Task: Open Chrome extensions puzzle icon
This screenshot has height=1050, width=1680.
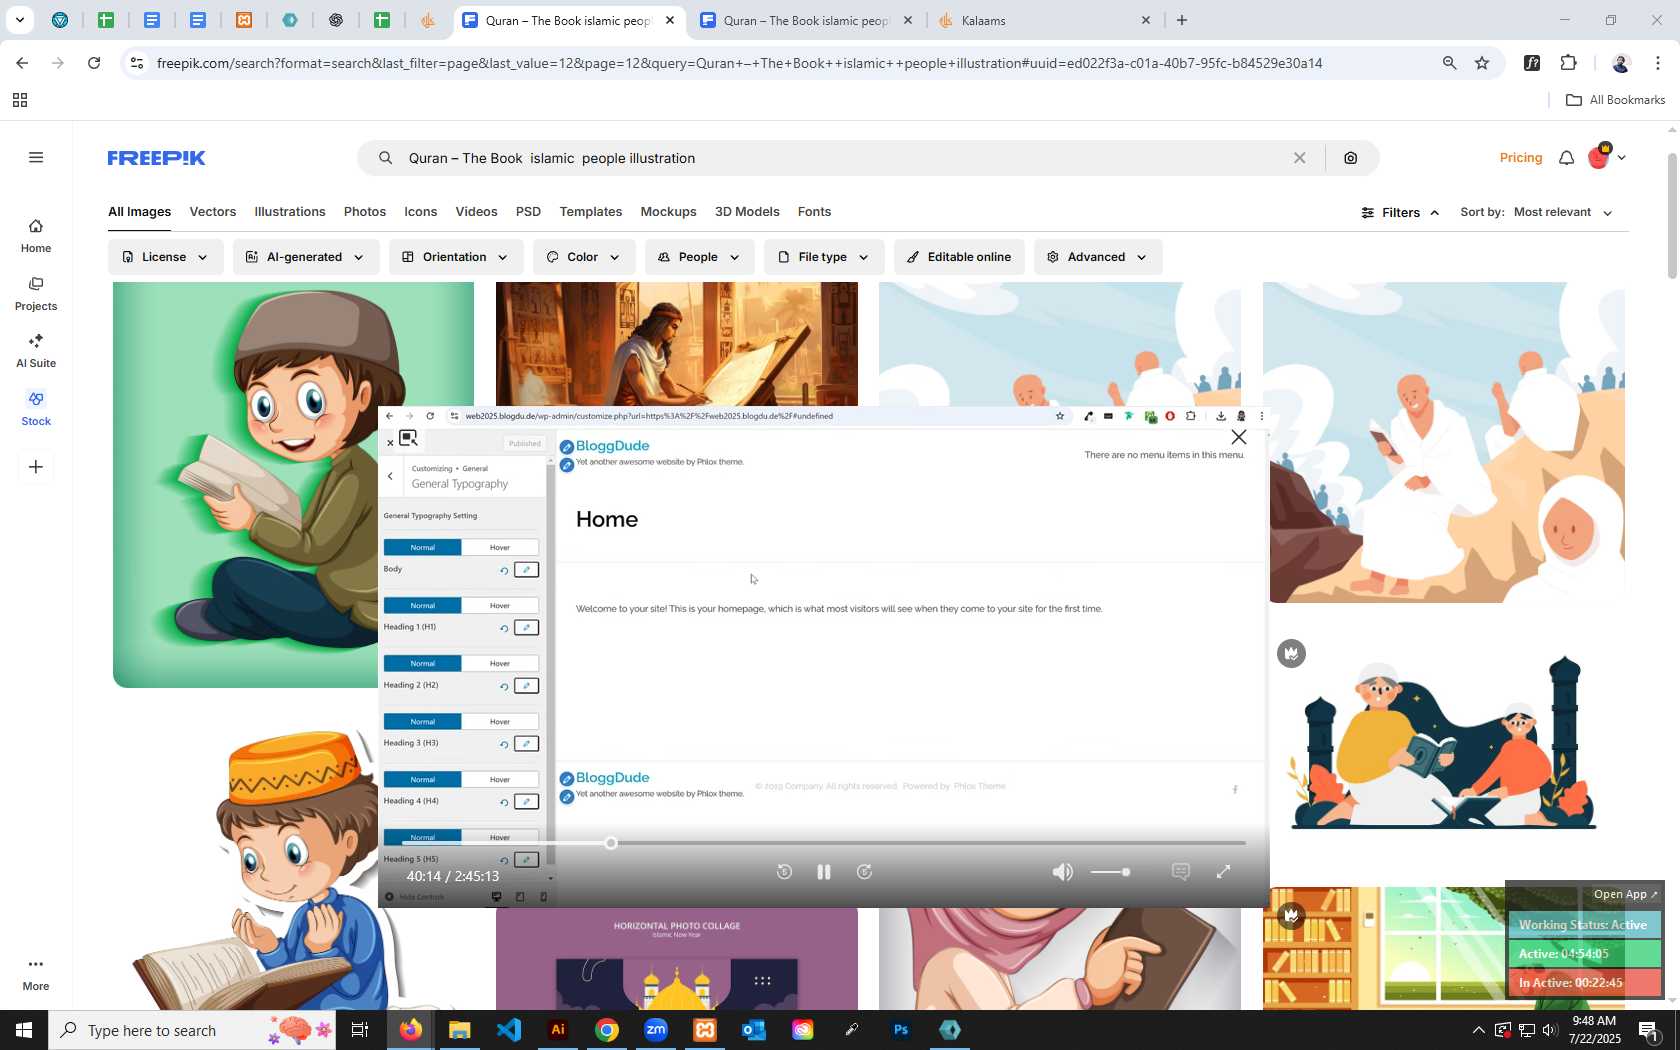Action: [x=1569, y=63]
